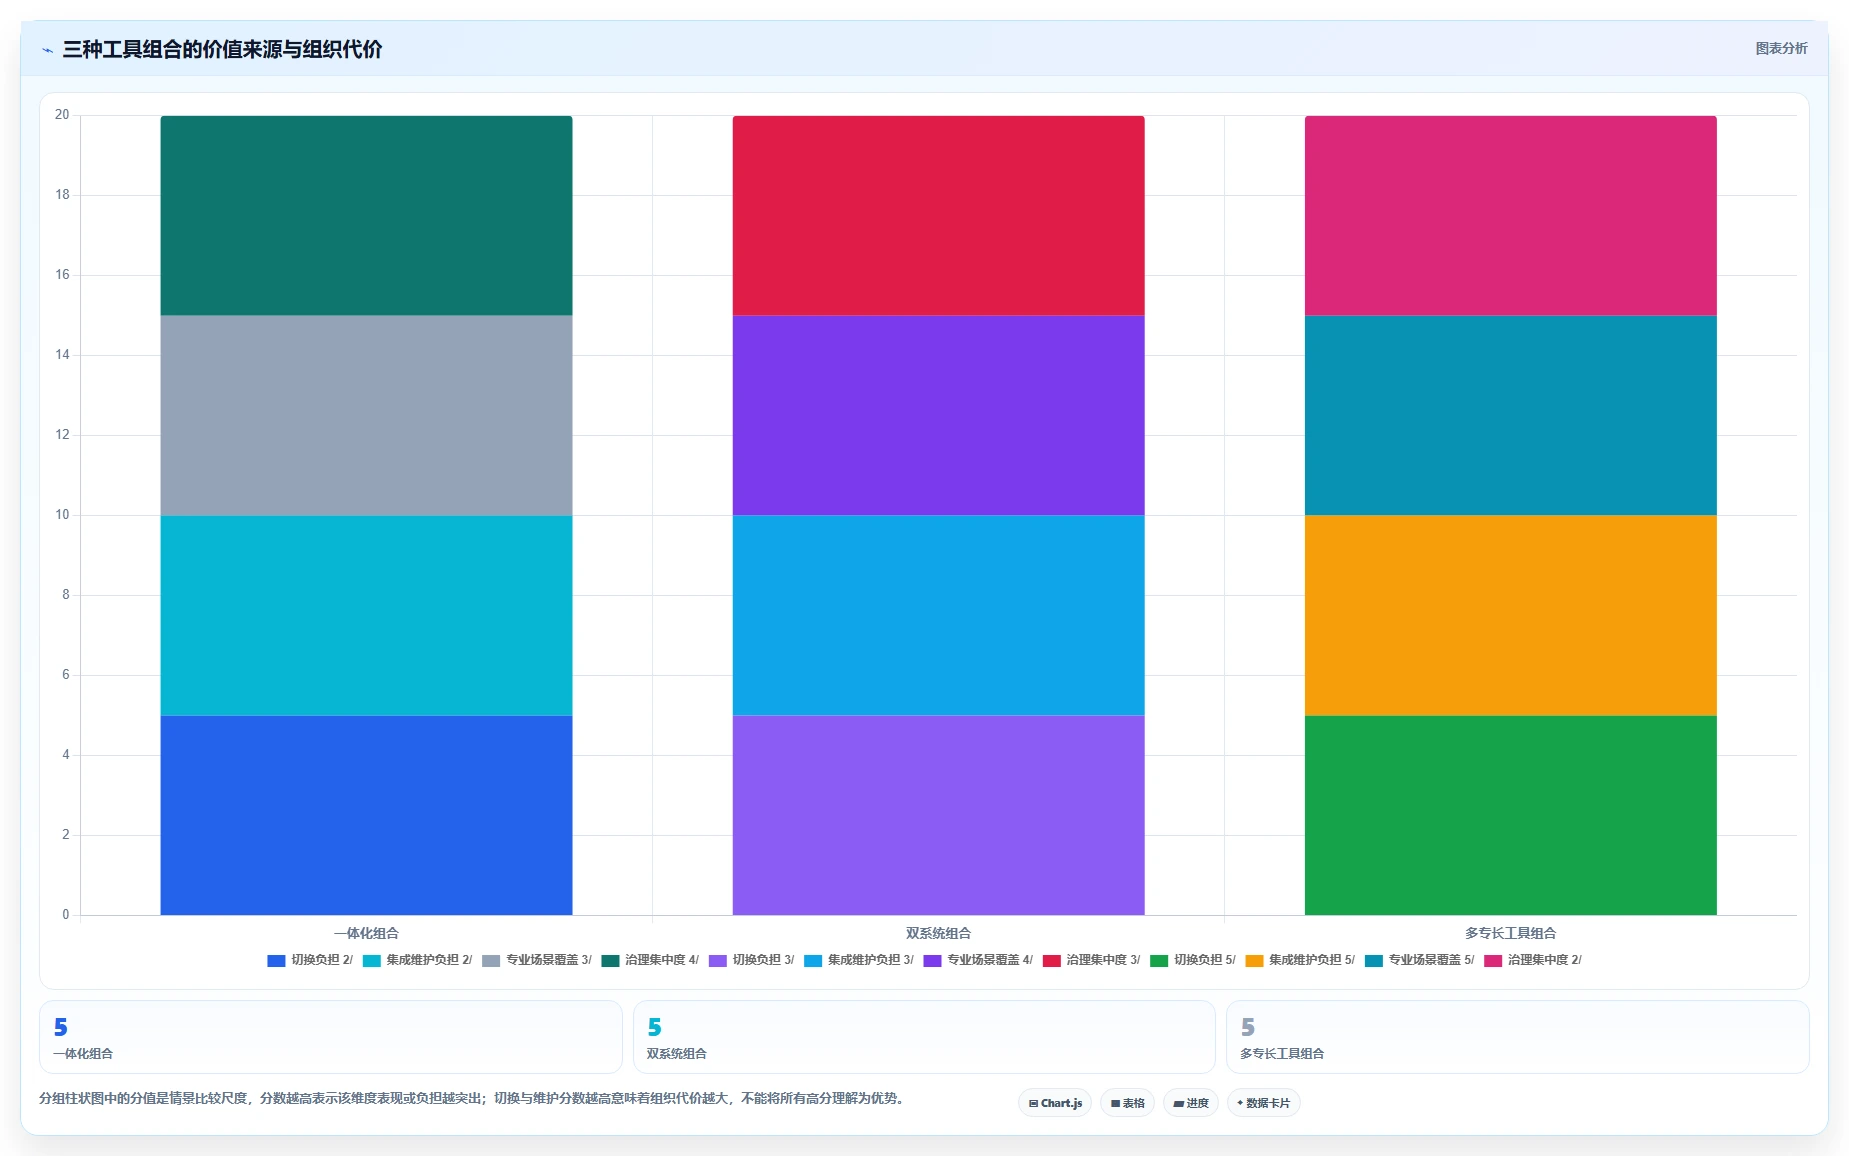The image size is (1849, 1156).
Task: Click the 数据卡片 tag button
Action: pos(1263,1103)
